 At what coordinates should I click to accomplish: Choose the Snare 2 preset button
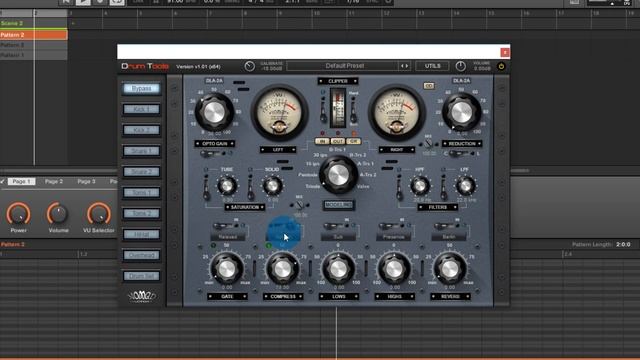(x=141, y=172)
